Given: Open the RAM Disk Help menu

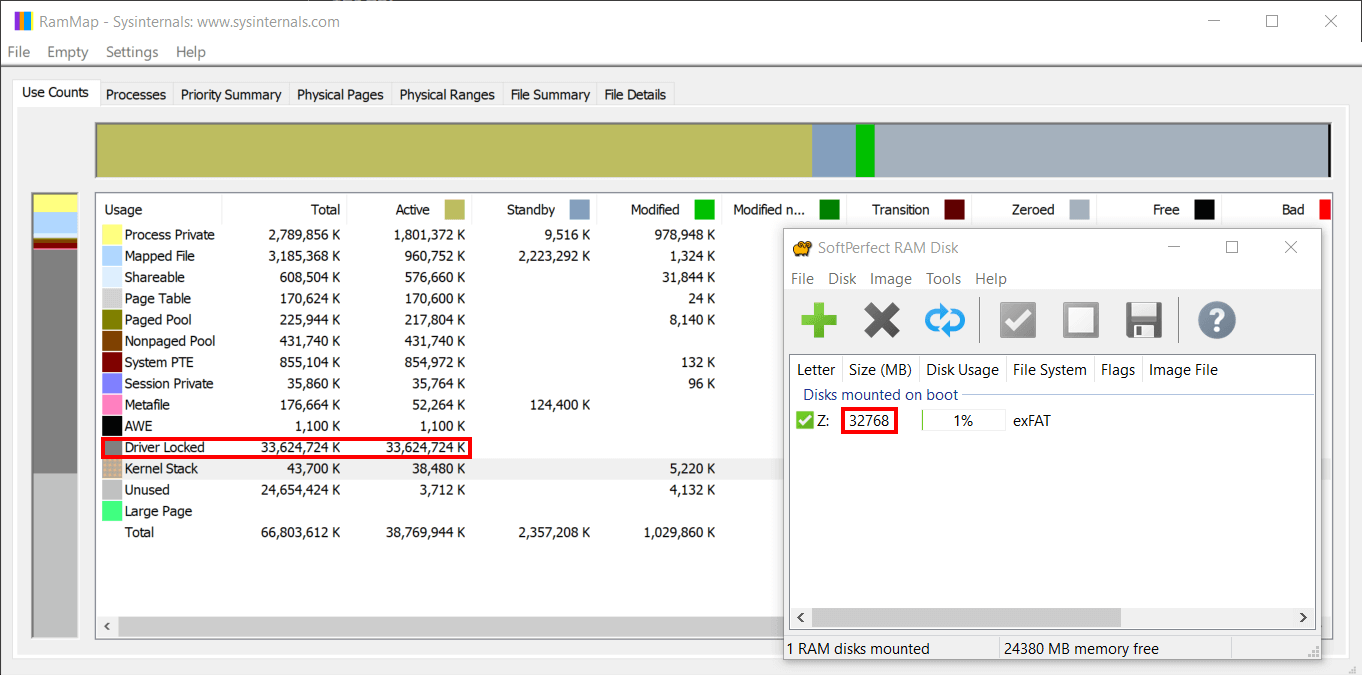Looking at the screenshot, I should click(991, 279).
